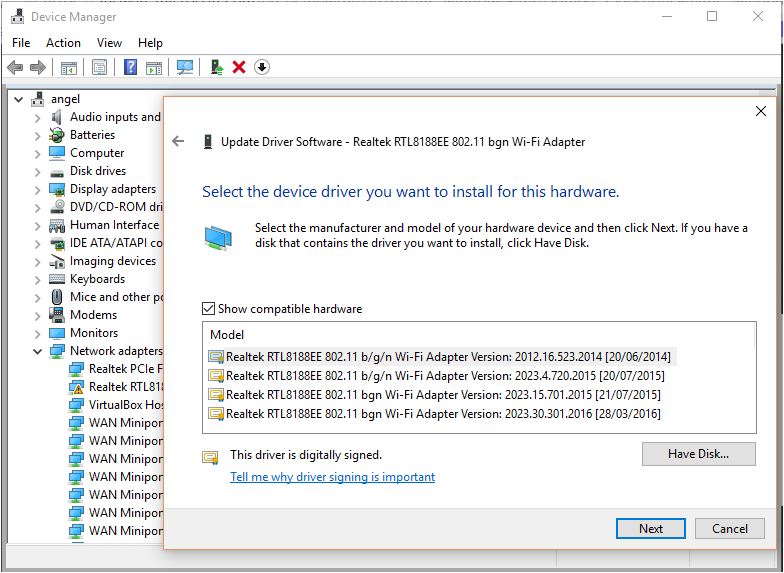Close the Update Driver Software dialog
Viewport: 784px width, 573px height.
(760, 111)
